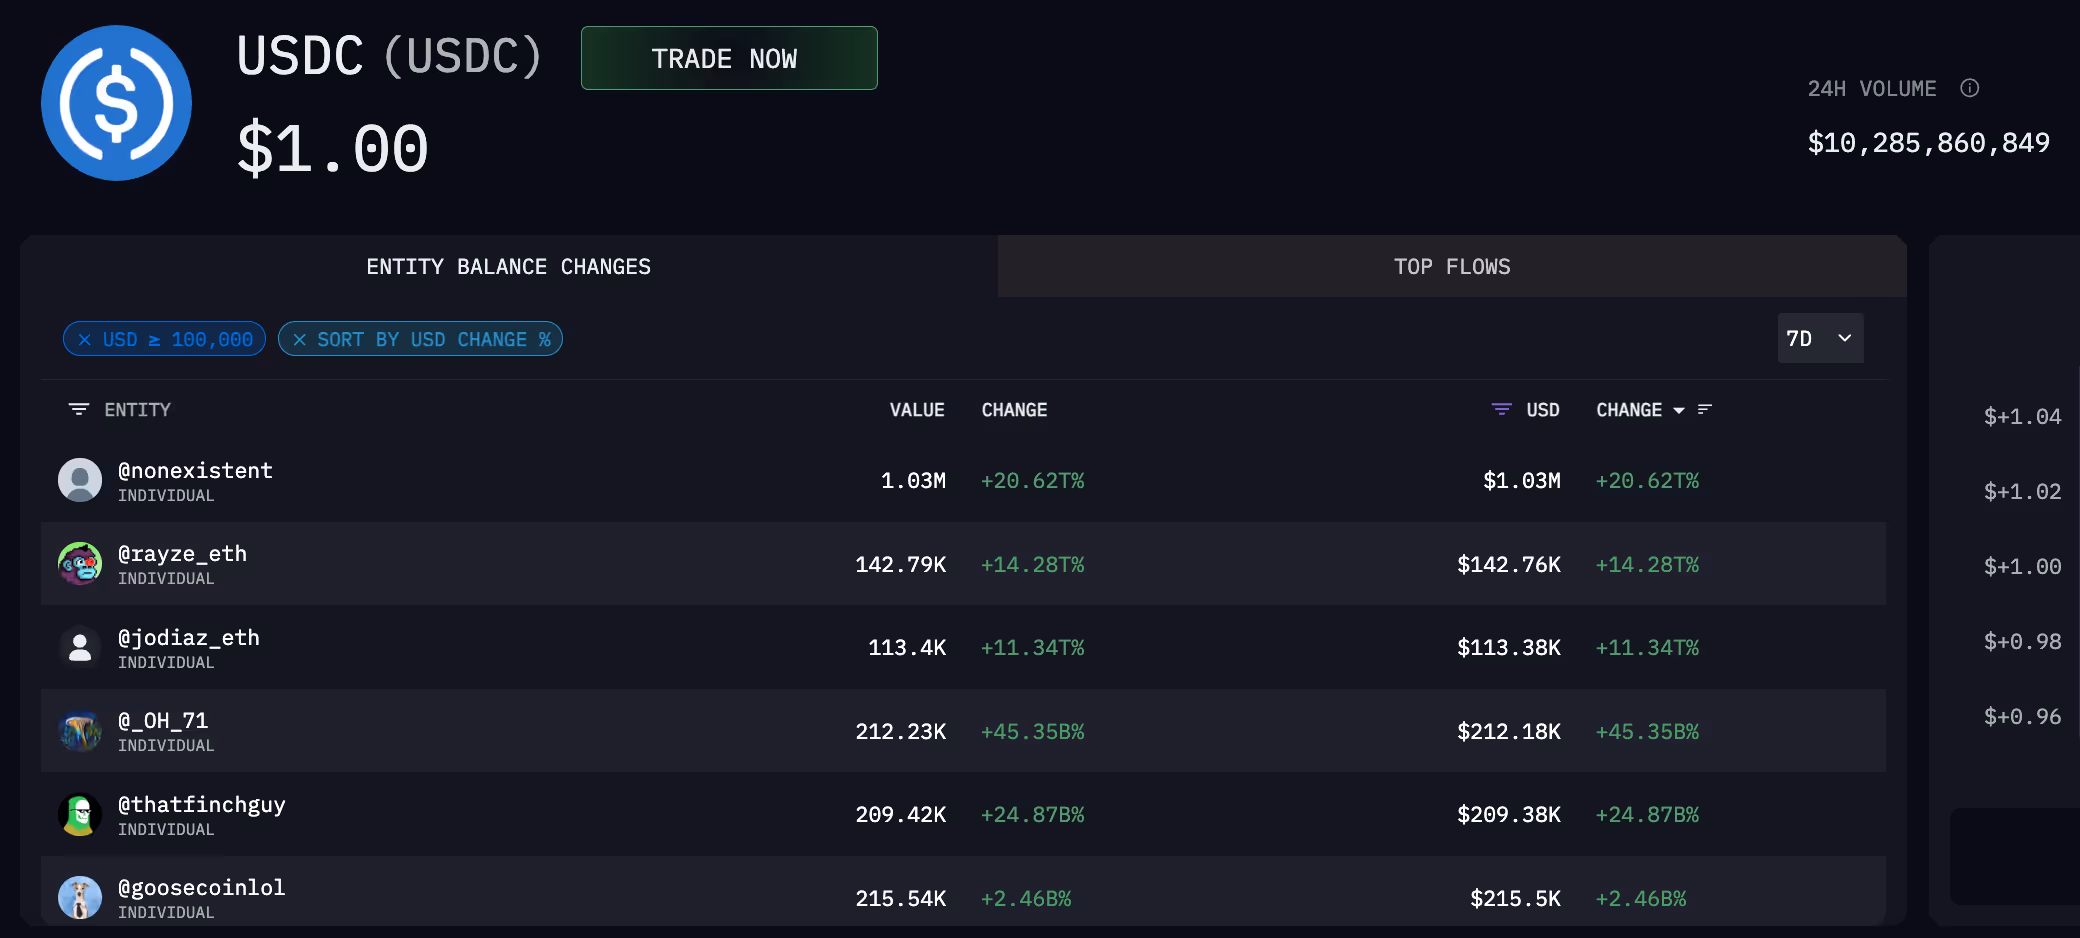This screenshot has width=2080, height=938.
Task: Click the 24H VOLUME label
Action: [1872, 89]
